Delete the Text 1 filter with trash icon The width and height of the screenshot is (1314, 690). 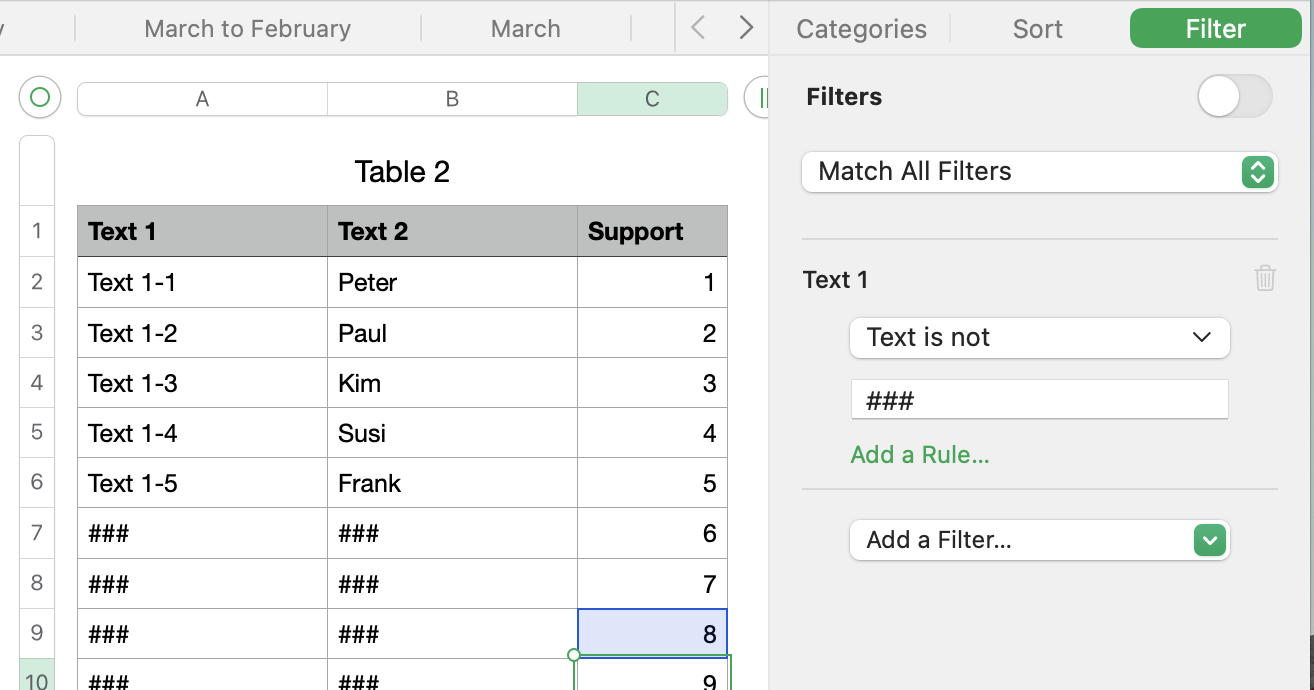coord(1265,278)
